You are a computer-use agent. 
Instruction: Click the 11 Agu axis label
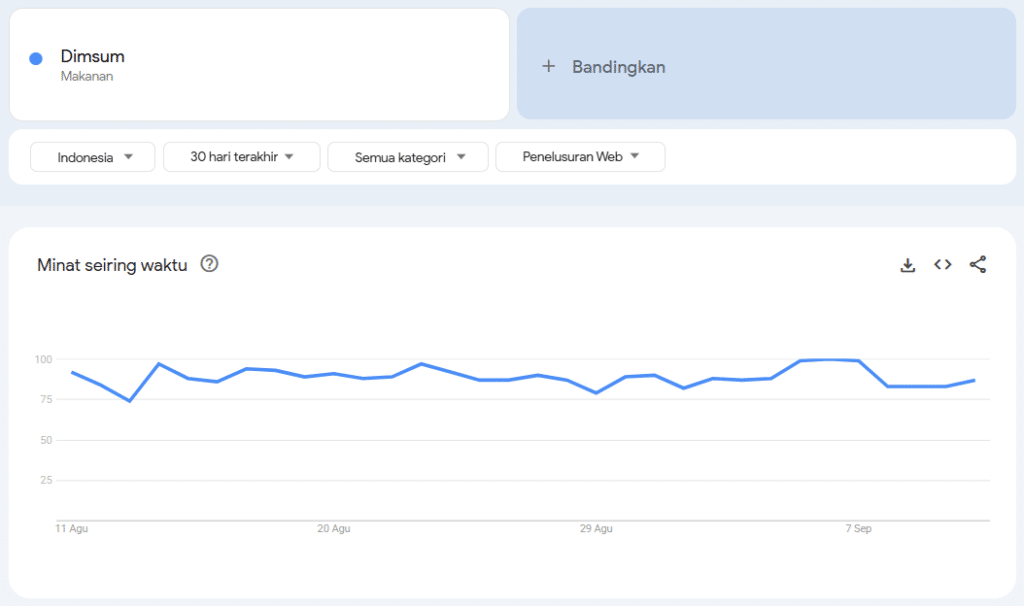71,528
